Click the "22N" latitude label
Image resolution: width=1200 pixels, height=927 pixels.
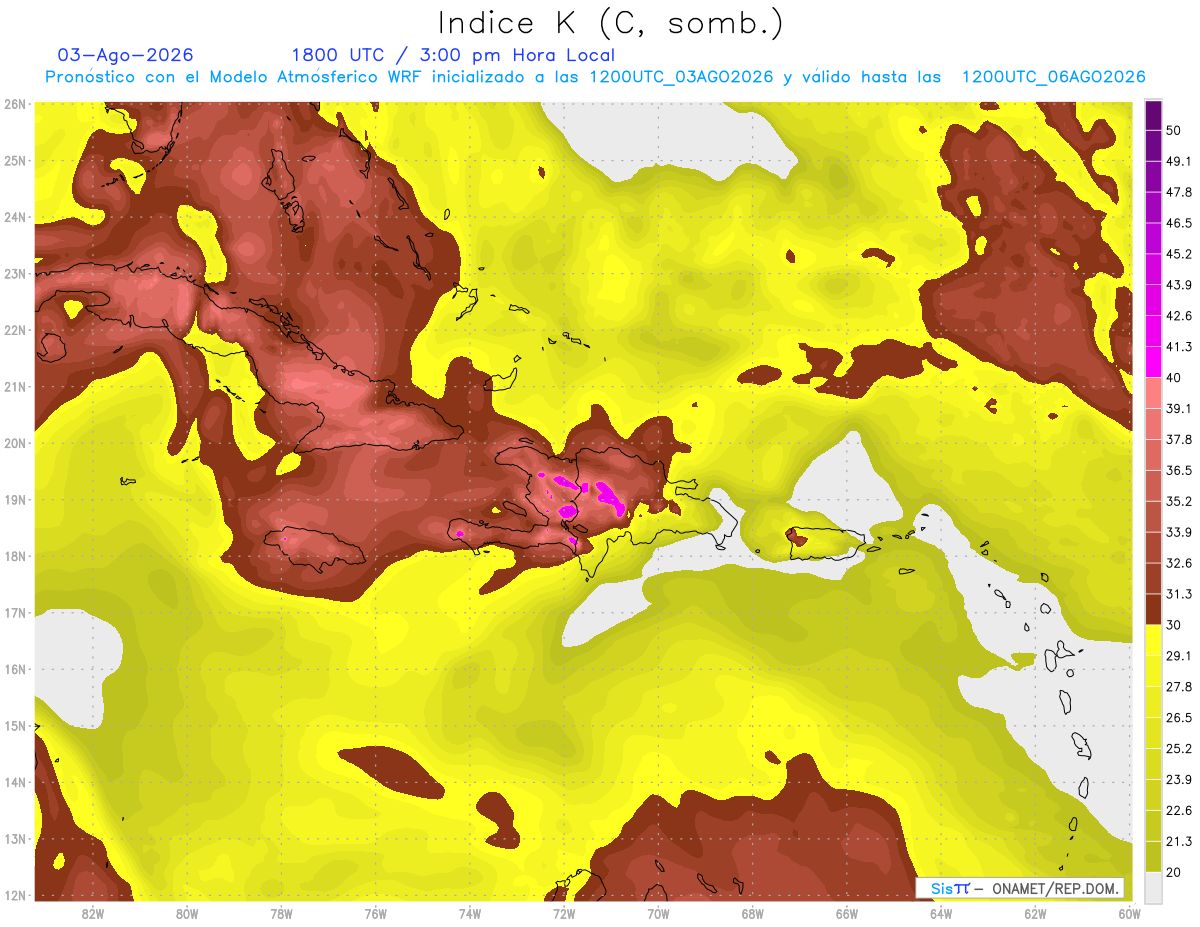(14, 330)
